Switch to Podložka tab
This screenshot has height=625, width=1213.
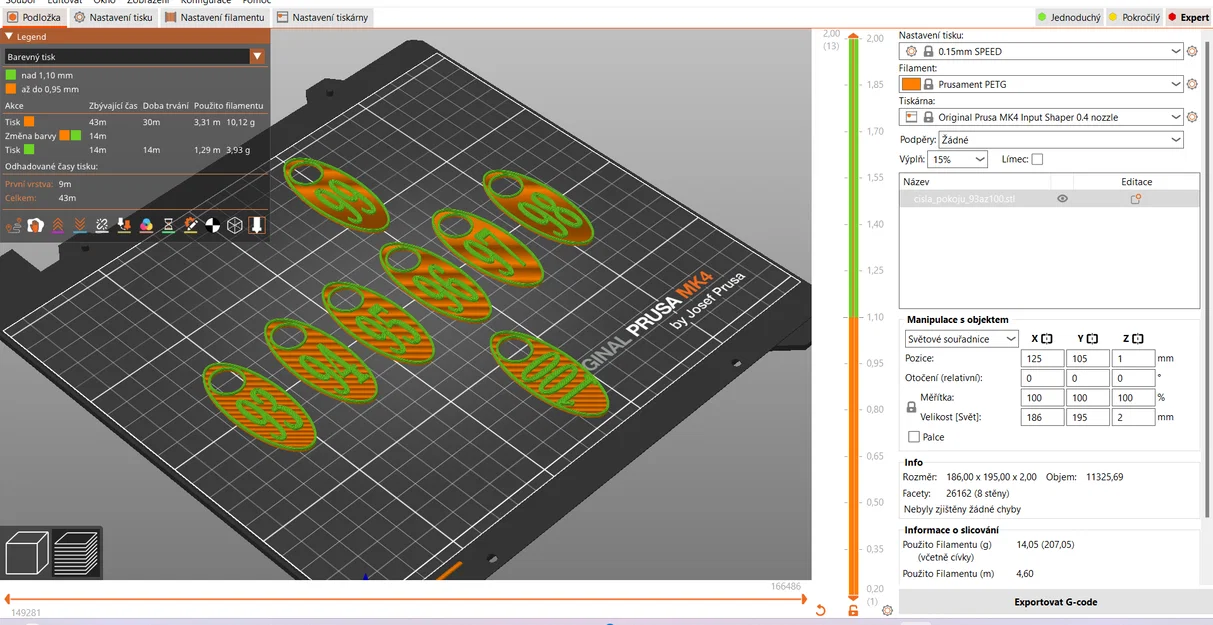(x=34, y=18)
